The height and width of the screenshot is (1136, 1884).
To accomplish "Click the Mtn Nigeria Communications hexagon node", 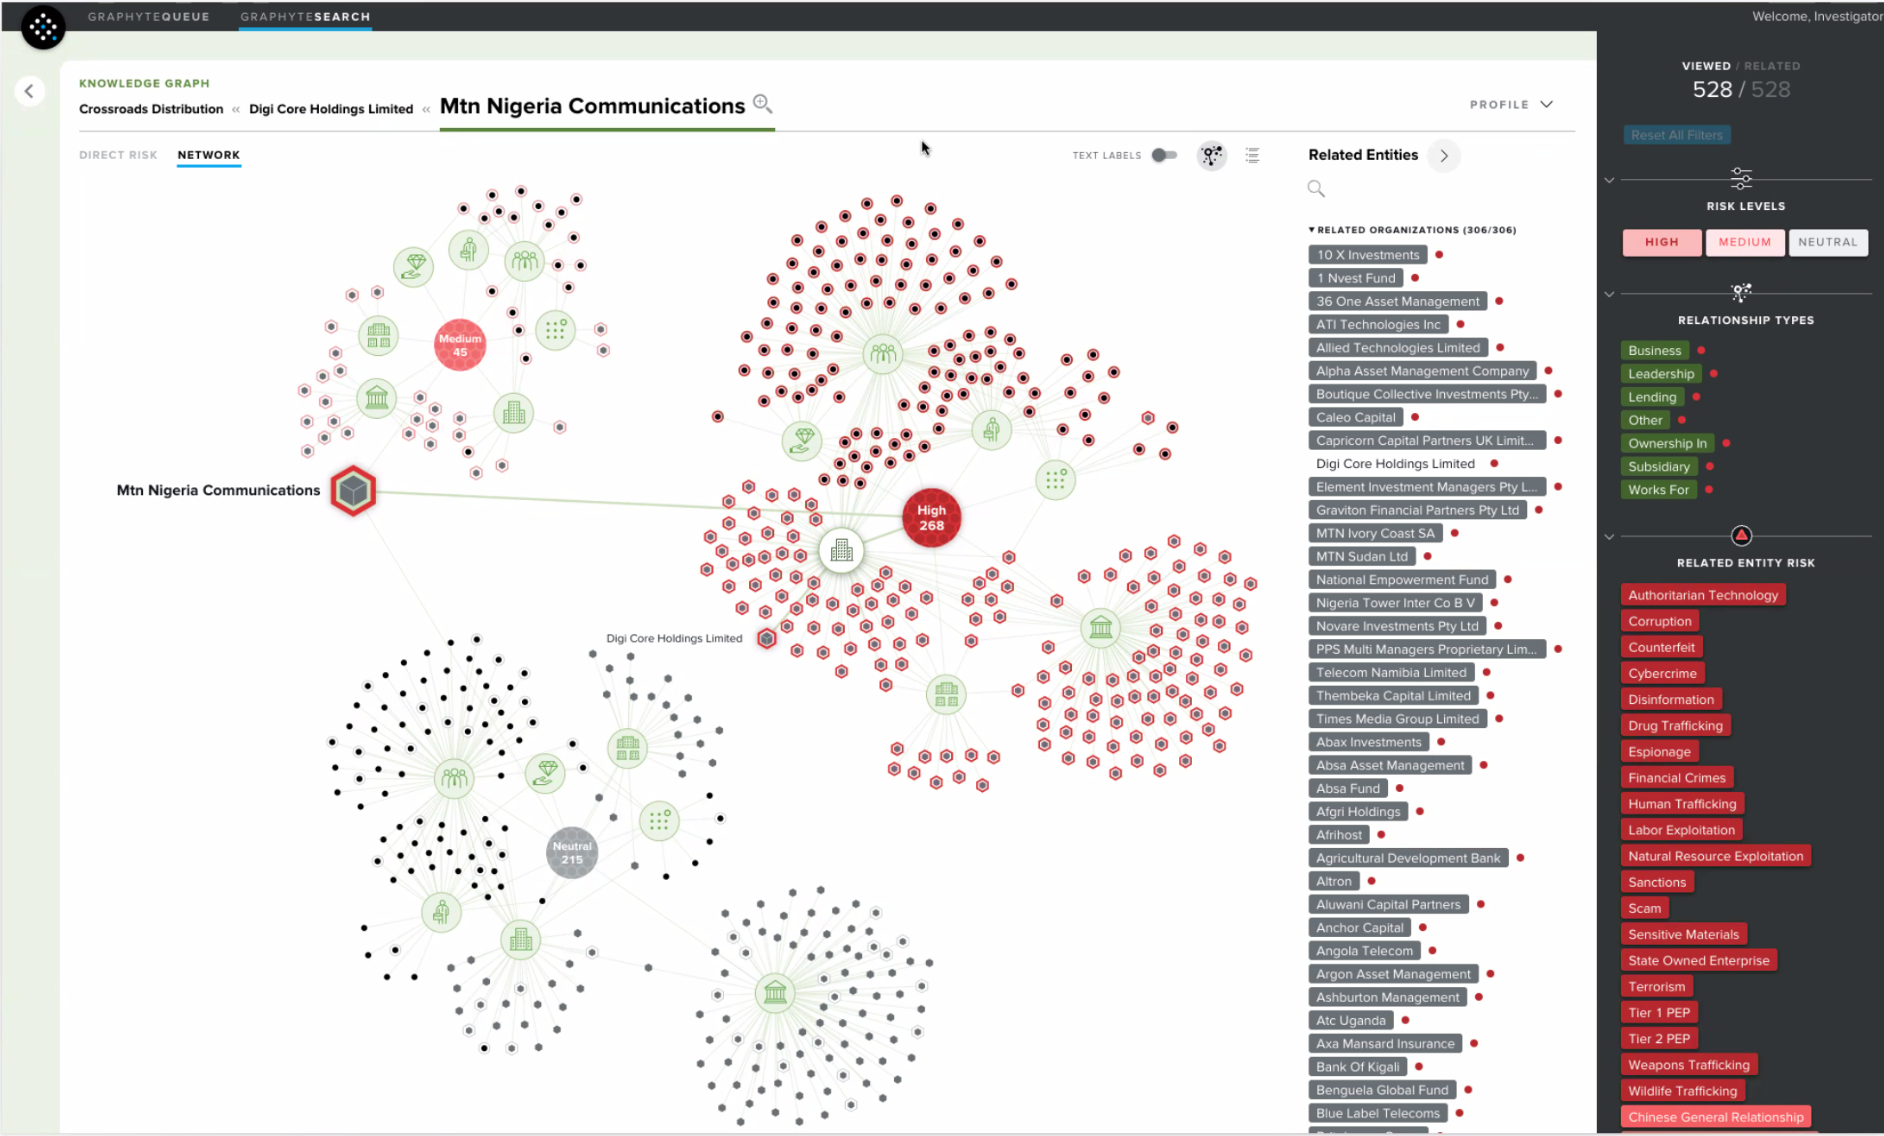I will coord(353,490).
